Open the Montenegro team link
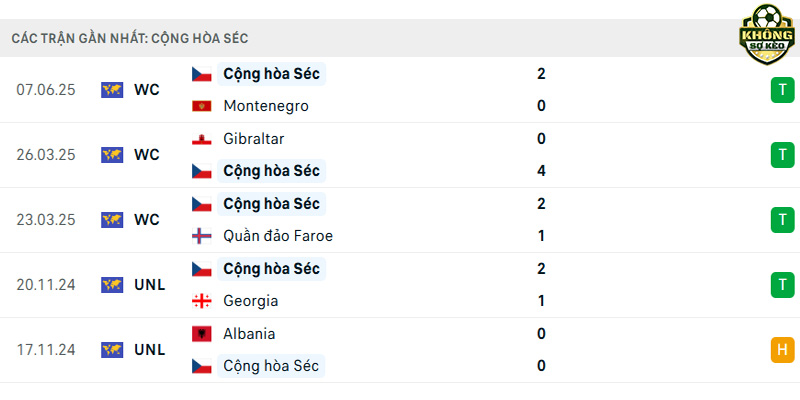Image resolution: width=800 pixels, height=400 pixels. [x=266, y=106]
